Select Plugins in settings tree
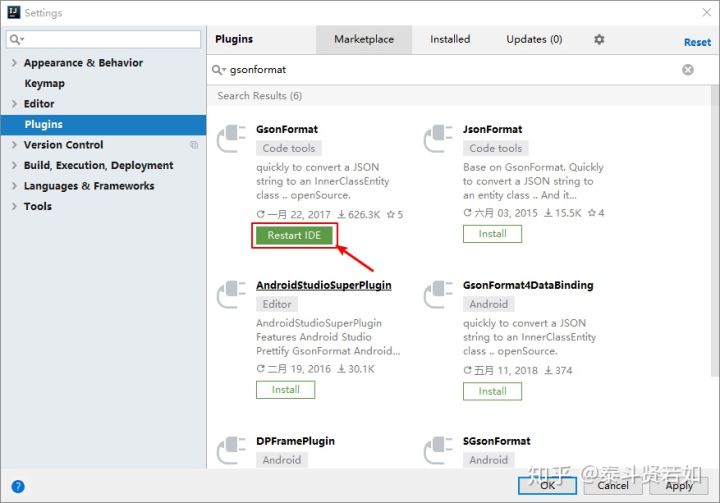 [x=103, y=124]
